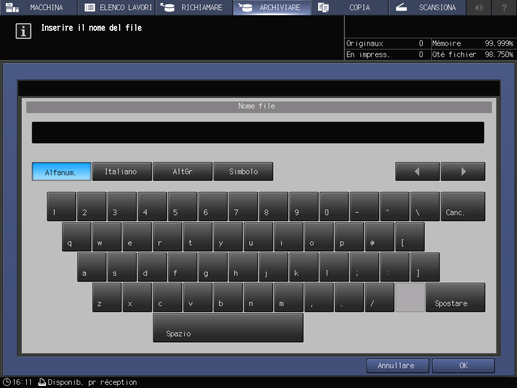Tap the 5 key
Image resolution: width=517 pixels, height=388 pixels.
183,206
